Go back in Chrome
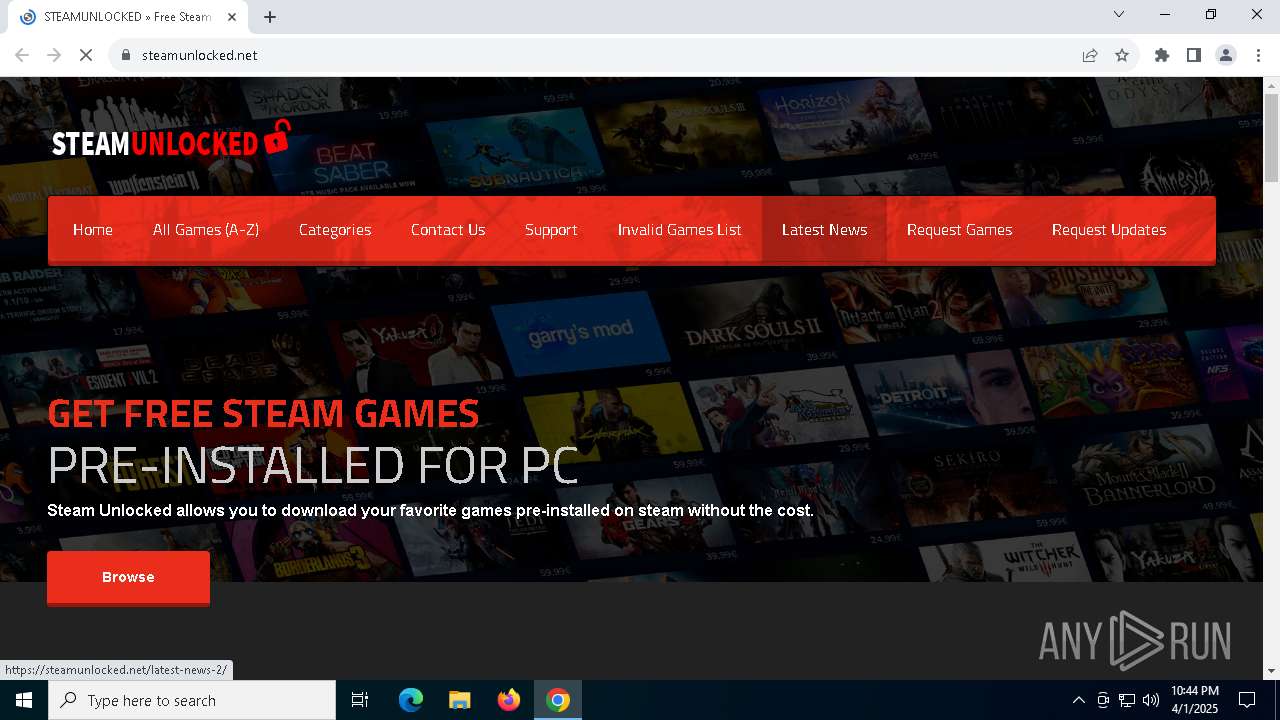This screenshot has height=720, width=1280. [22, 55]
